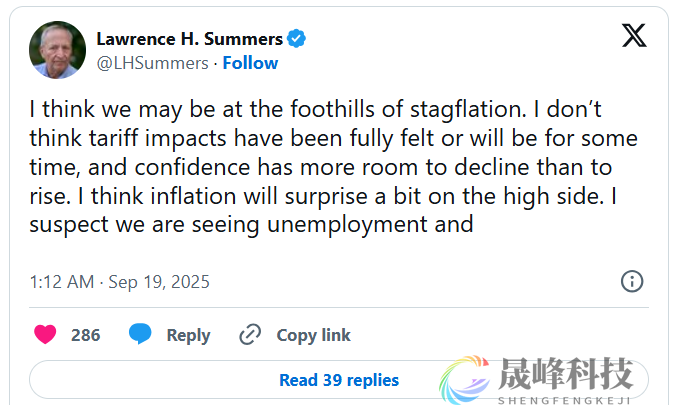Open the Lawrence H. Summers display name

(189, 39)
